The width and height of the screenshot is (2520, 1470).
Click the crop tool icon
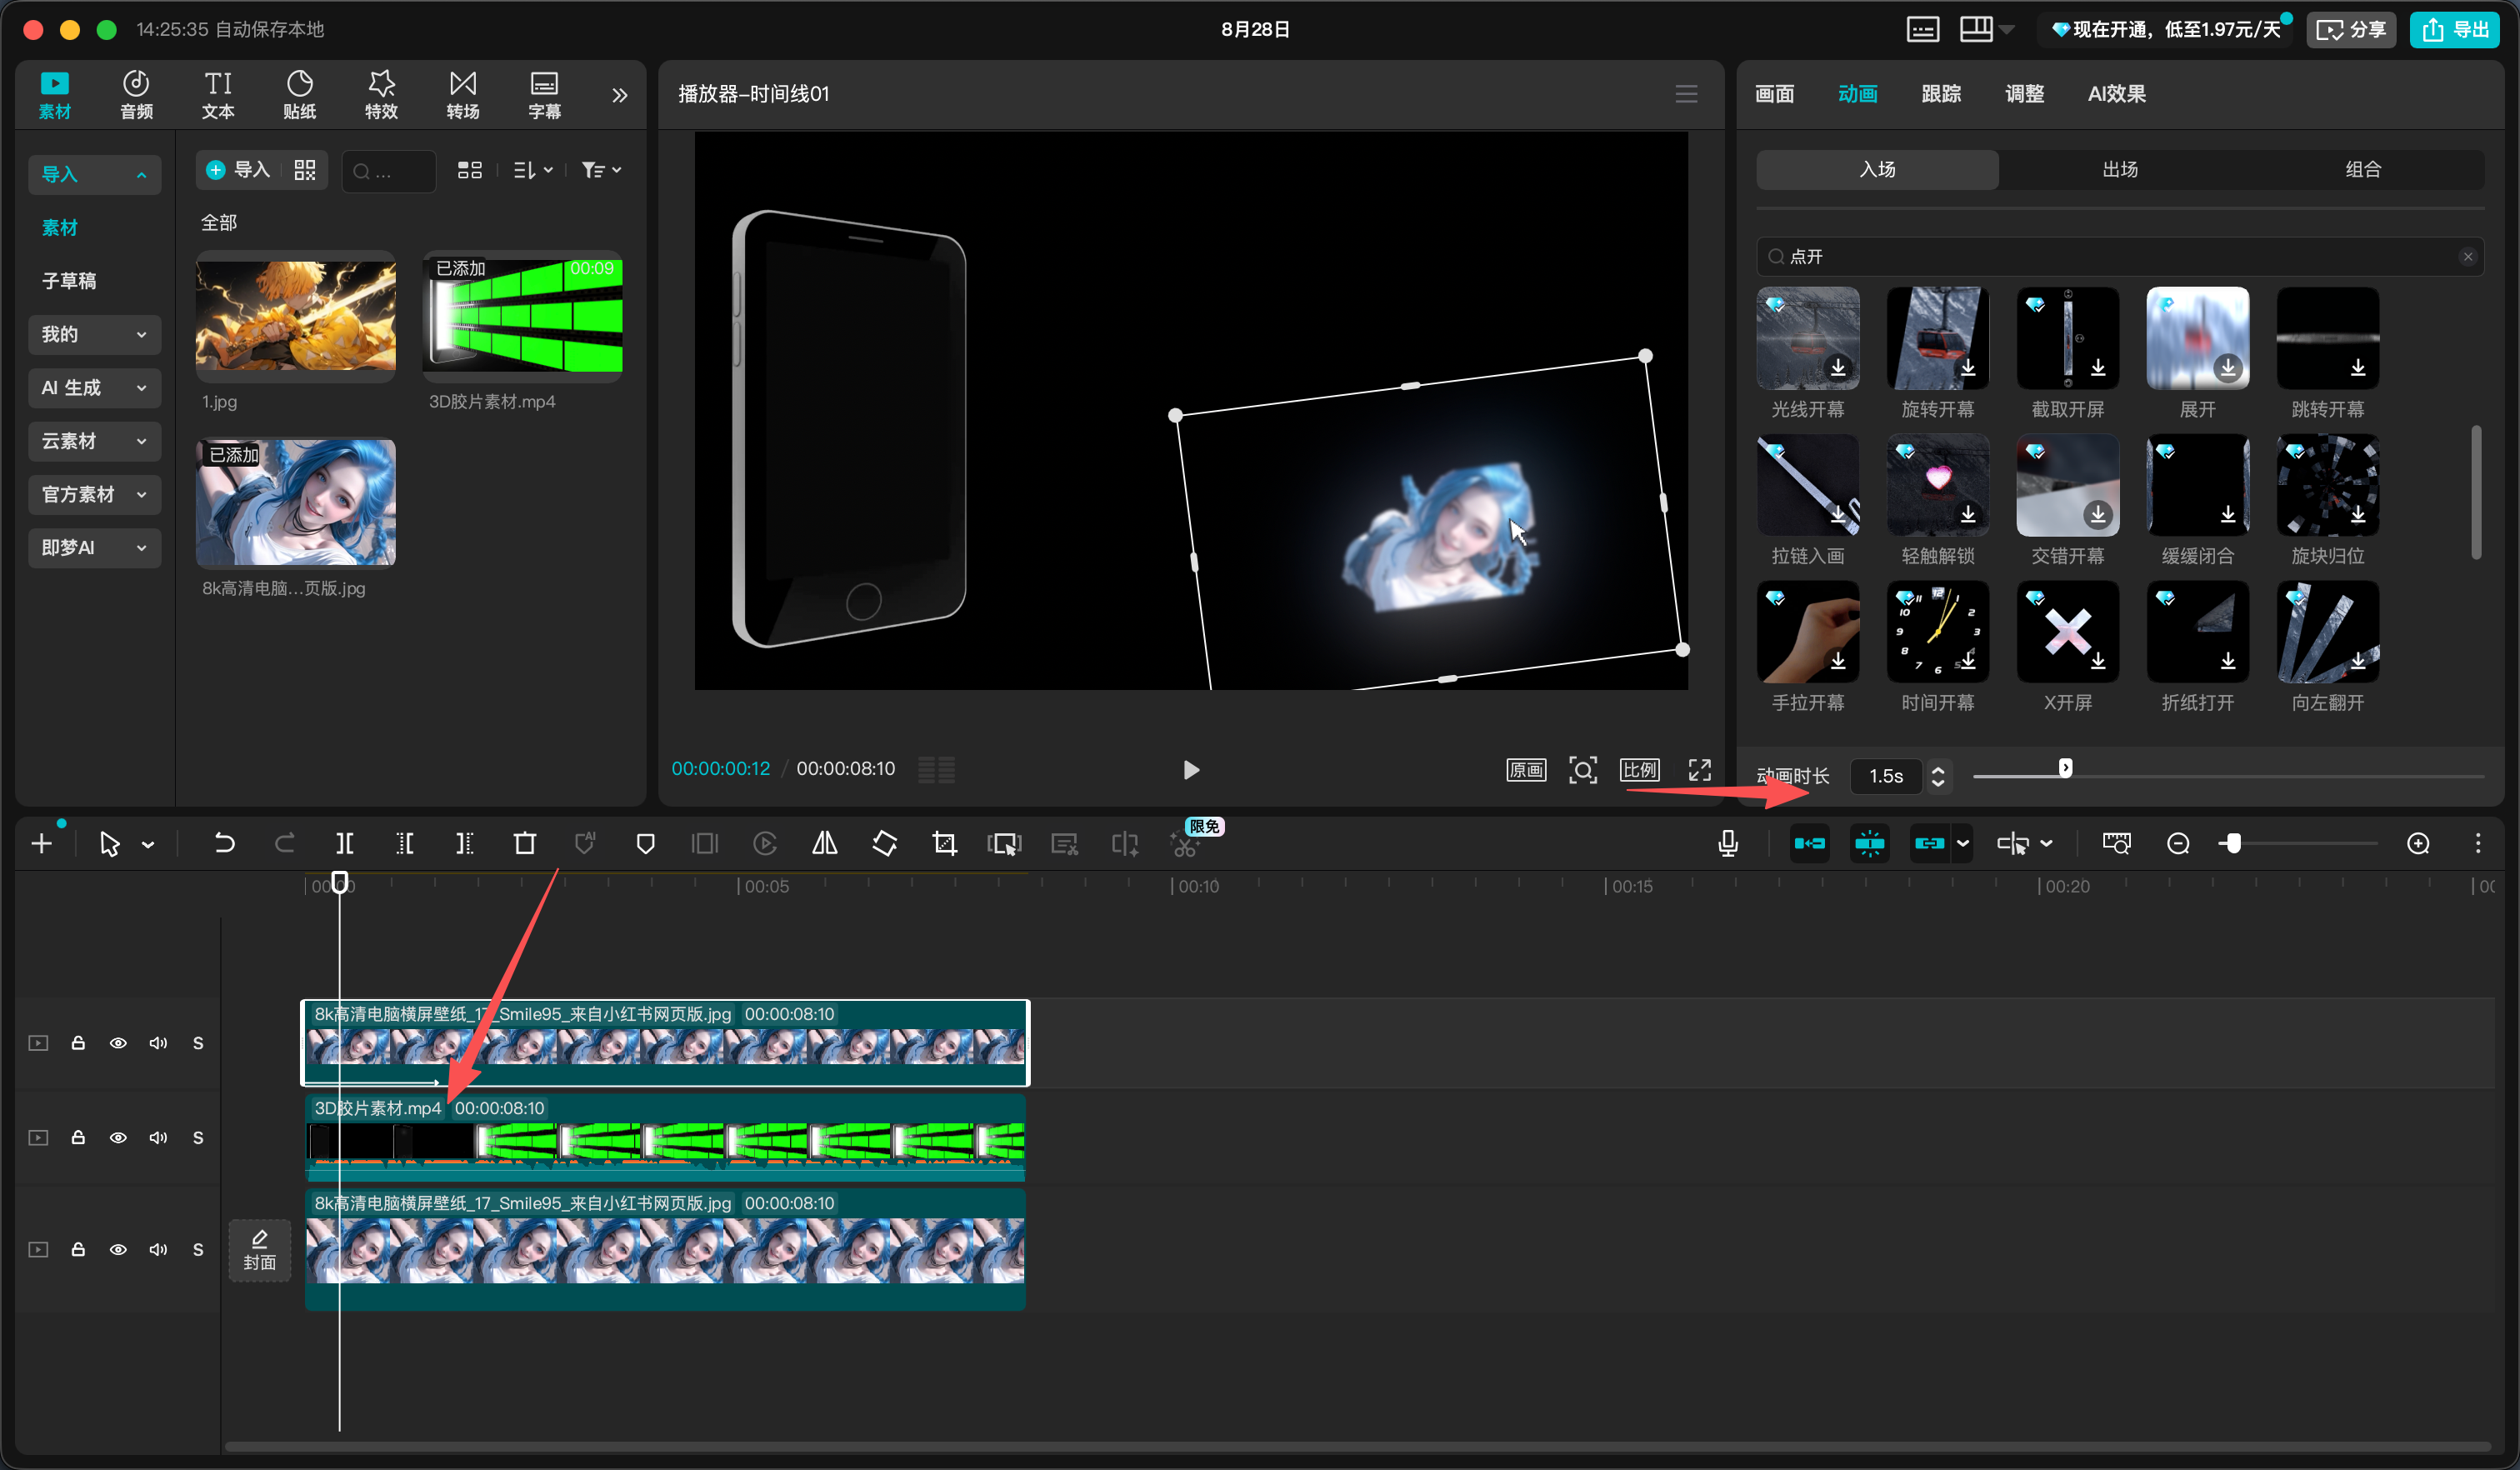point(944,844)
